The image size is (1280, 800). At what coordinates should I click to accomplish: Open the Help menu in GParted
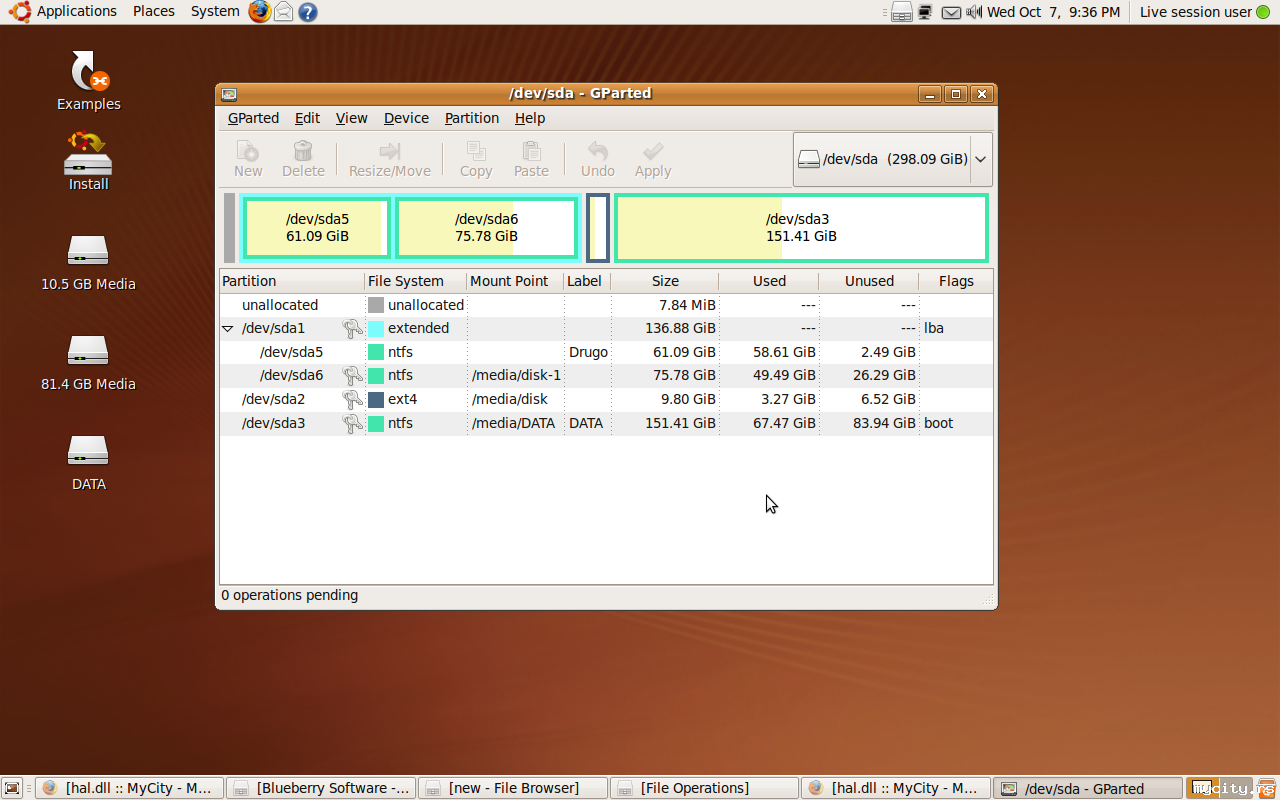[x=530, y=118]
